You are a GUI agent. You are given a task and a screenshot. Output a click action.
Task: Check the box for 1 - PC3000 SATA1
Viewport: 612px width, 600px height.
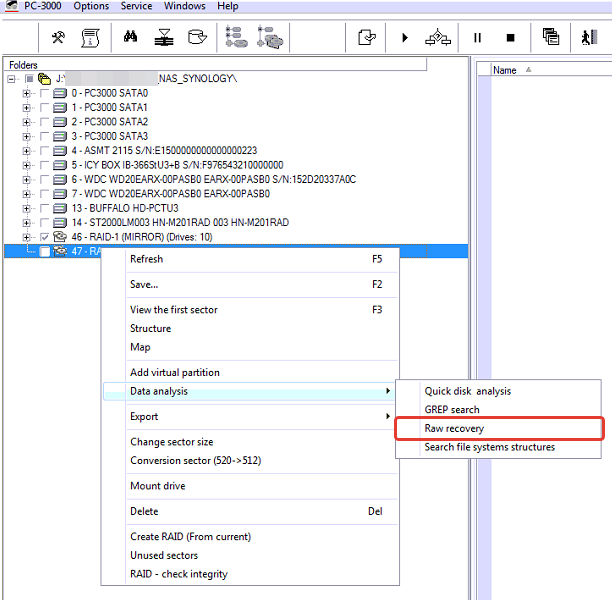44,108
